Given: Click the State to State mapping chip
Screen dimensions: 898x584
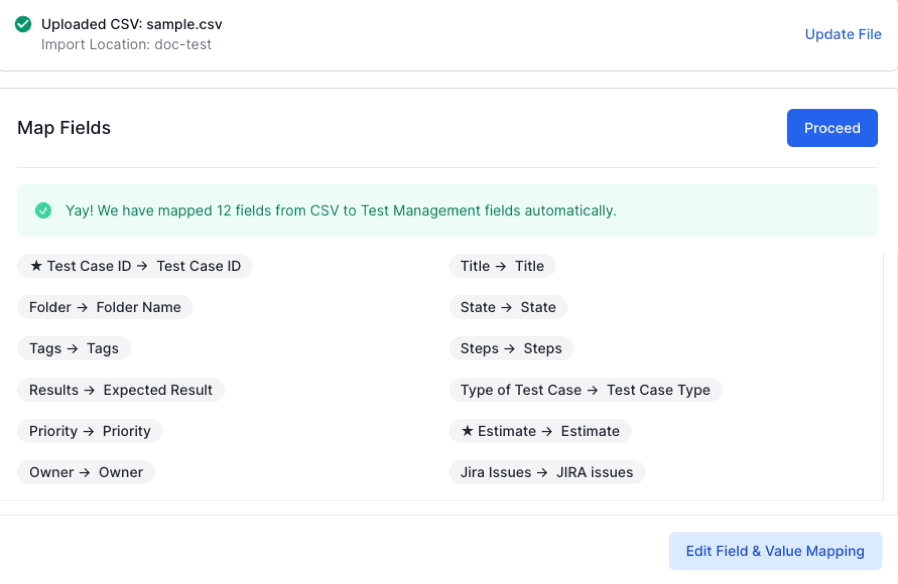Looking at the screenshot, I should click(508, 307).
